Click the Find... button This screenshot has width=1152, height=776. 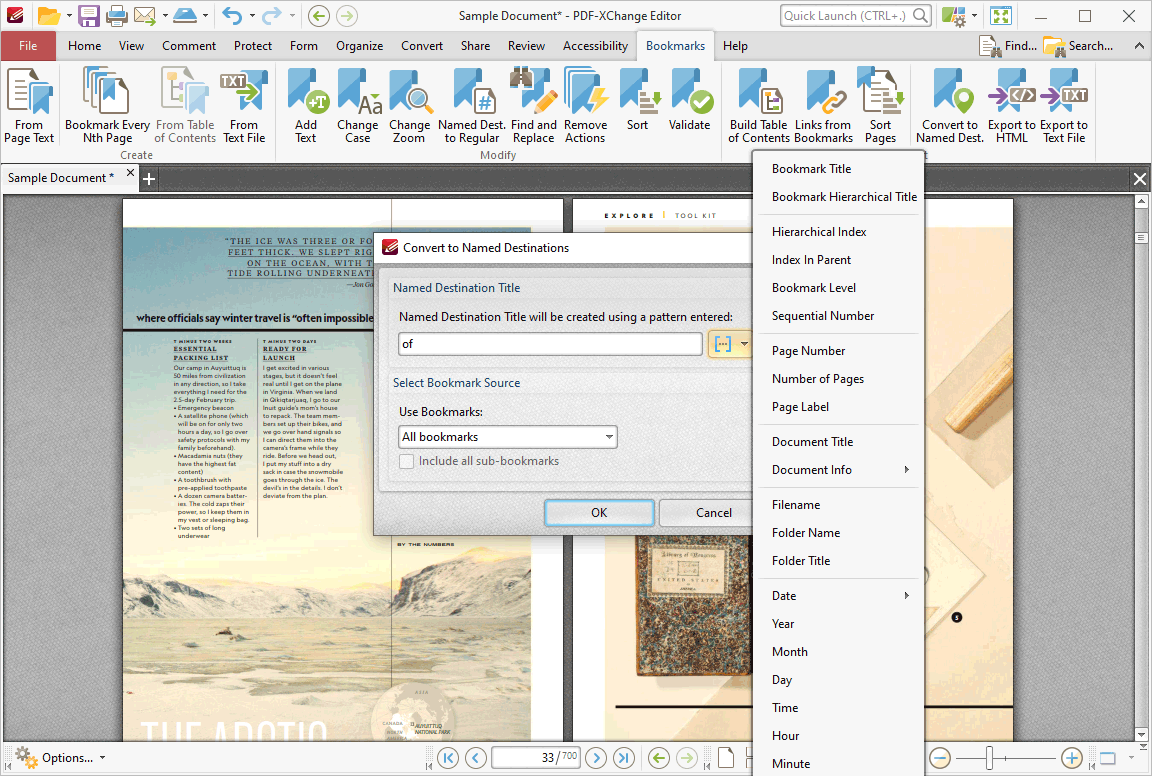[x=1008, y=46]
